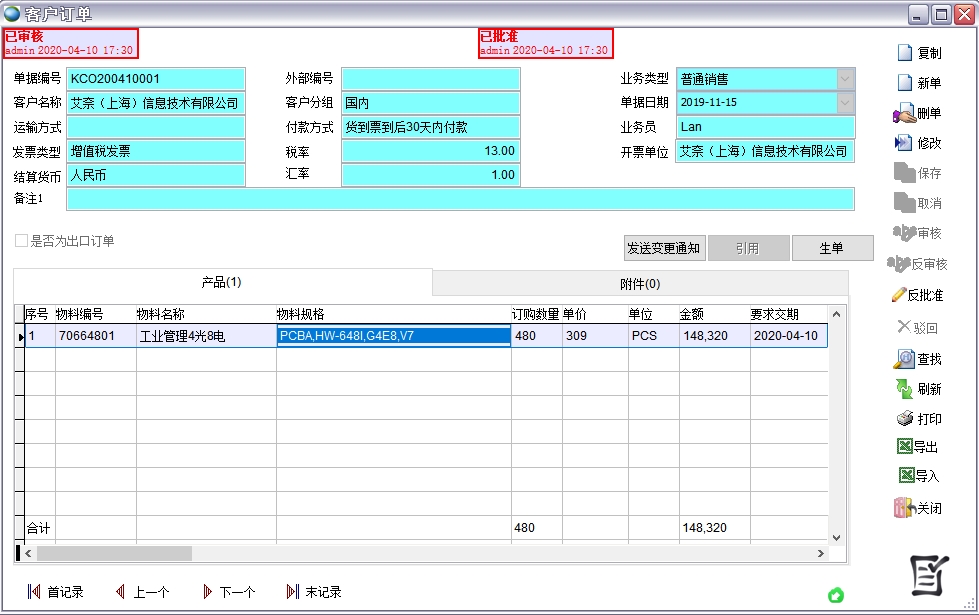Click the 导出 (Export) Excel icon

pyautogui.click(x=904, y=447)
